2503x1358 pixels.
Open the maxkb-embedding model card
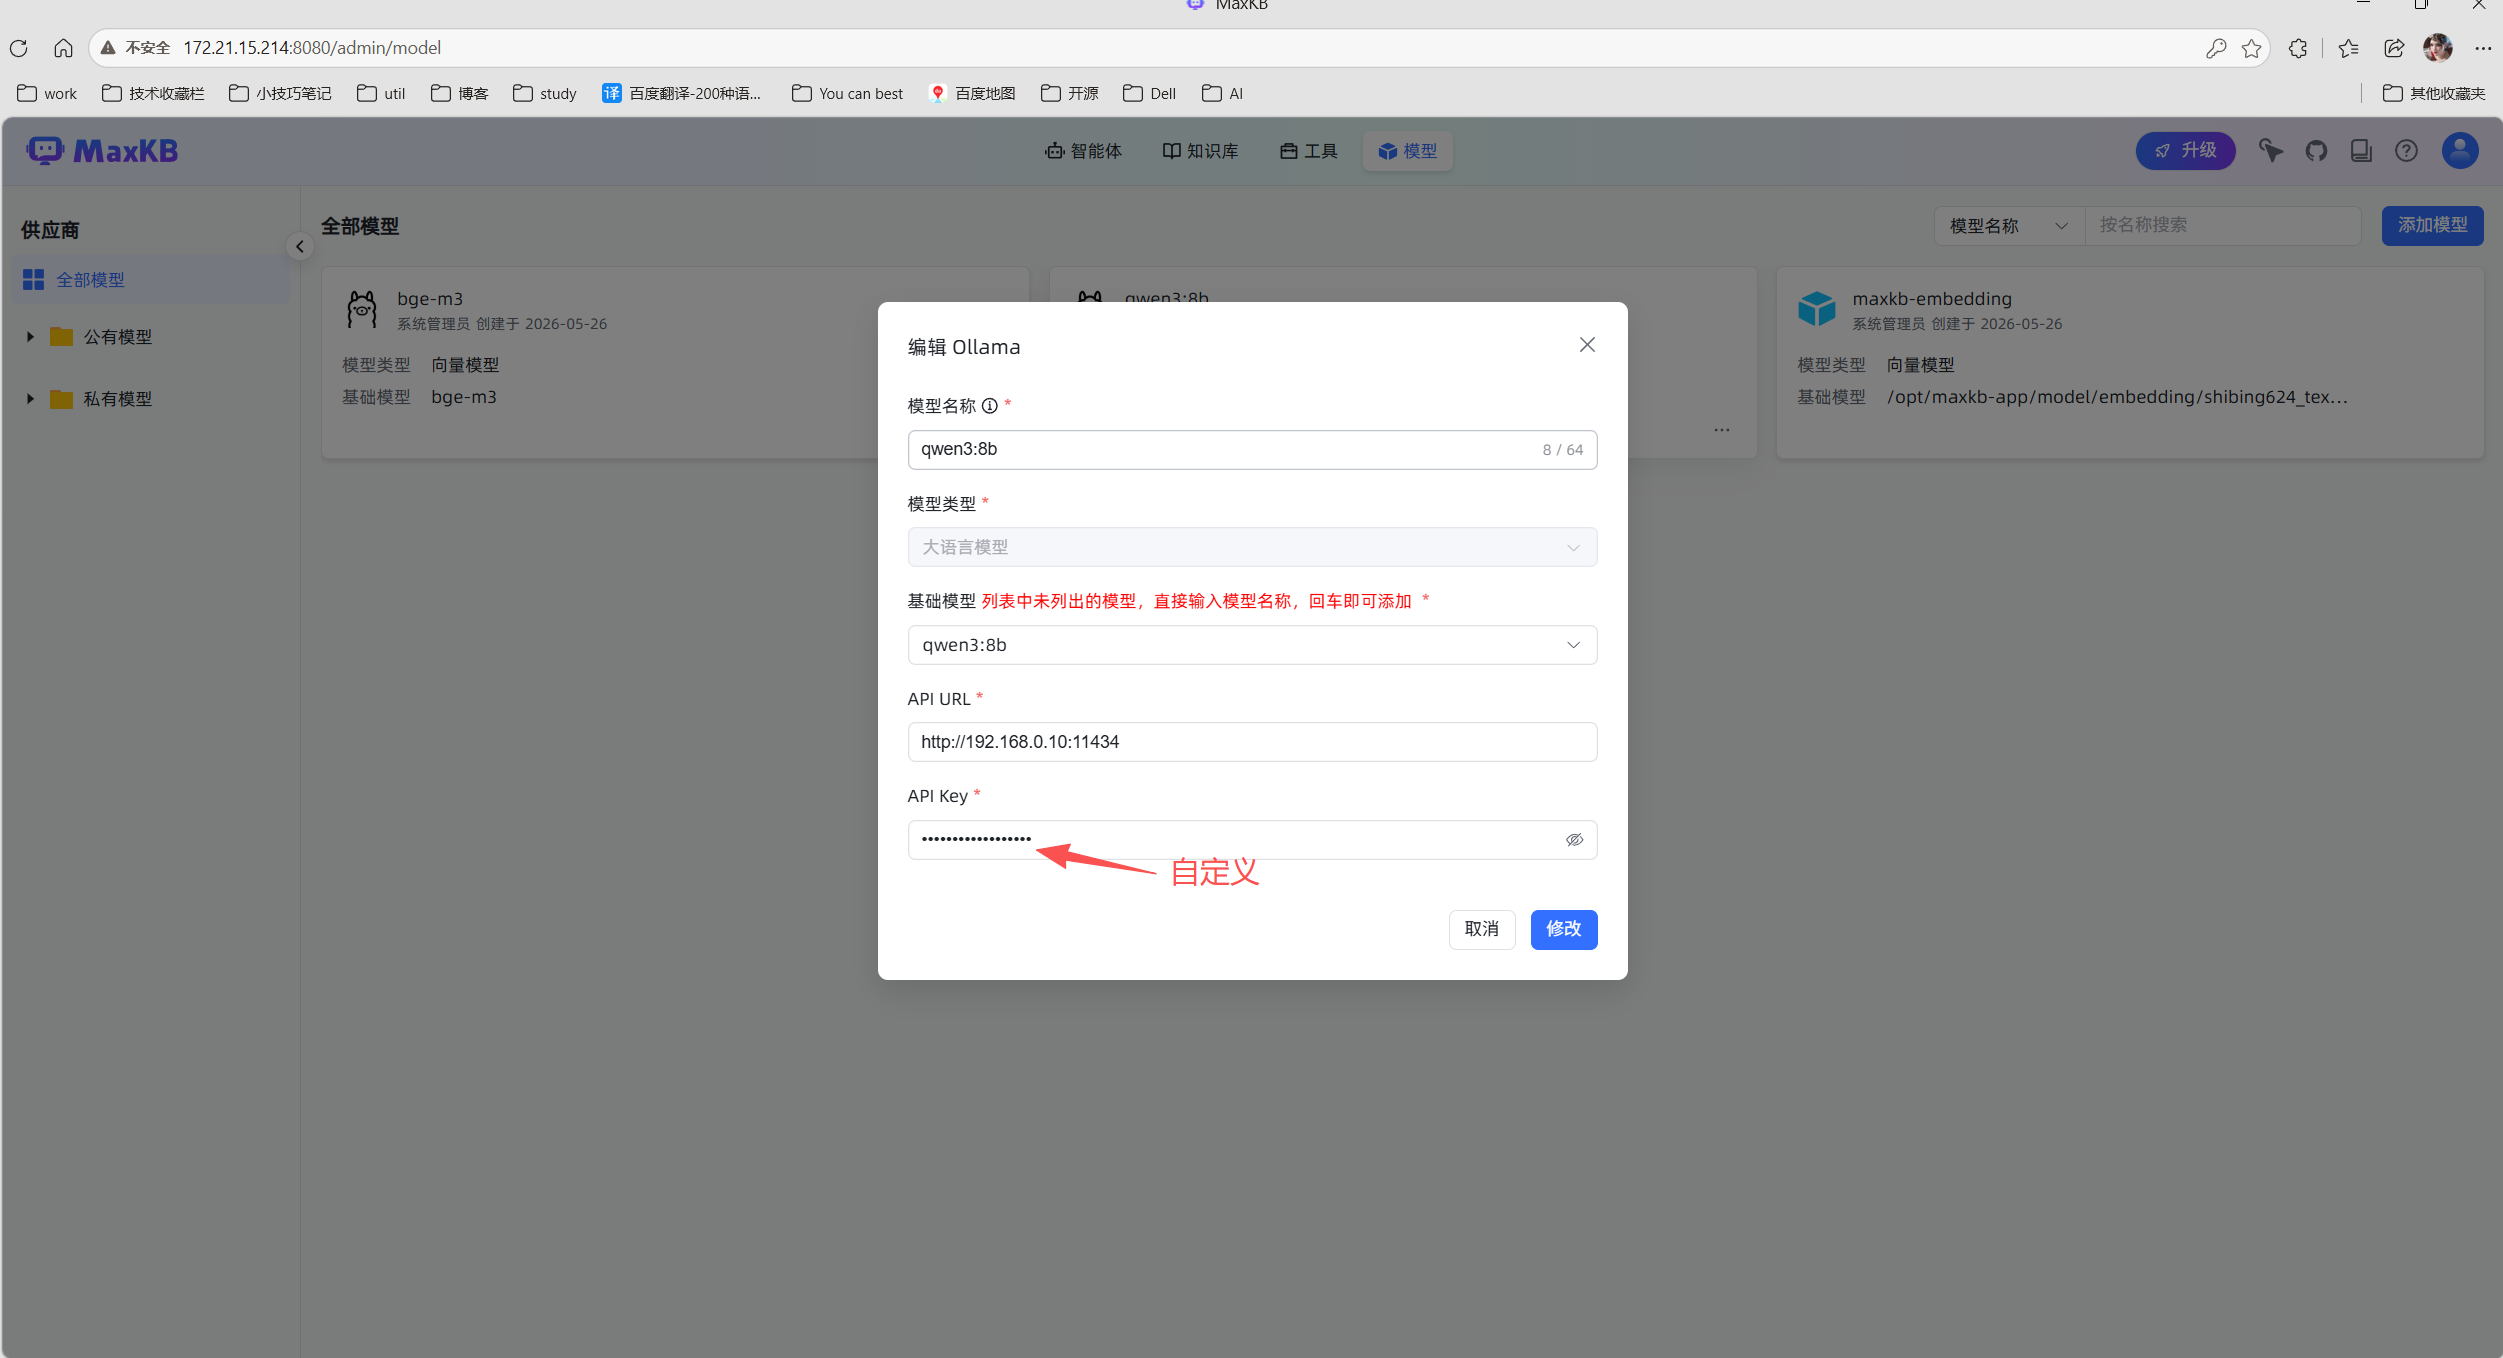pos(2130,363)
